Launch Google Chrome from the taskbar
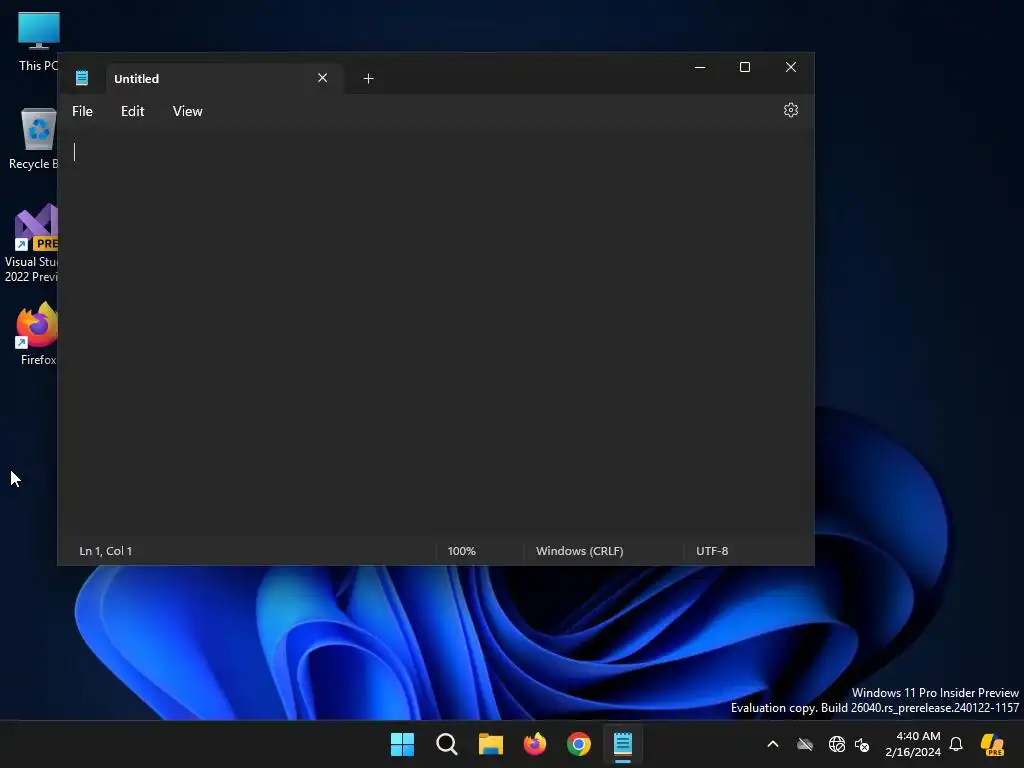The height and width of the screenshot is (768, 1024). pyautogui.click(x=579, y=744)
